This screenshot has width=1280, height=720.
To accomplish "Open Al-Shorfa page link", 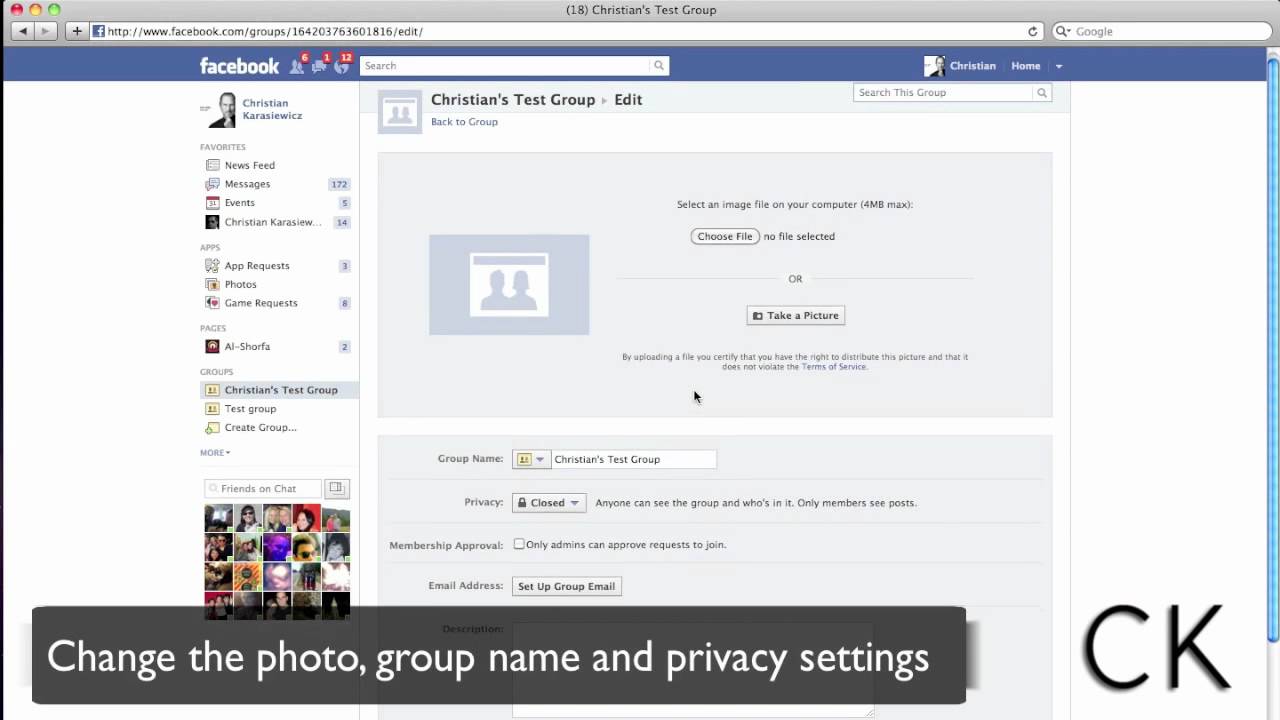I will 247,346.
